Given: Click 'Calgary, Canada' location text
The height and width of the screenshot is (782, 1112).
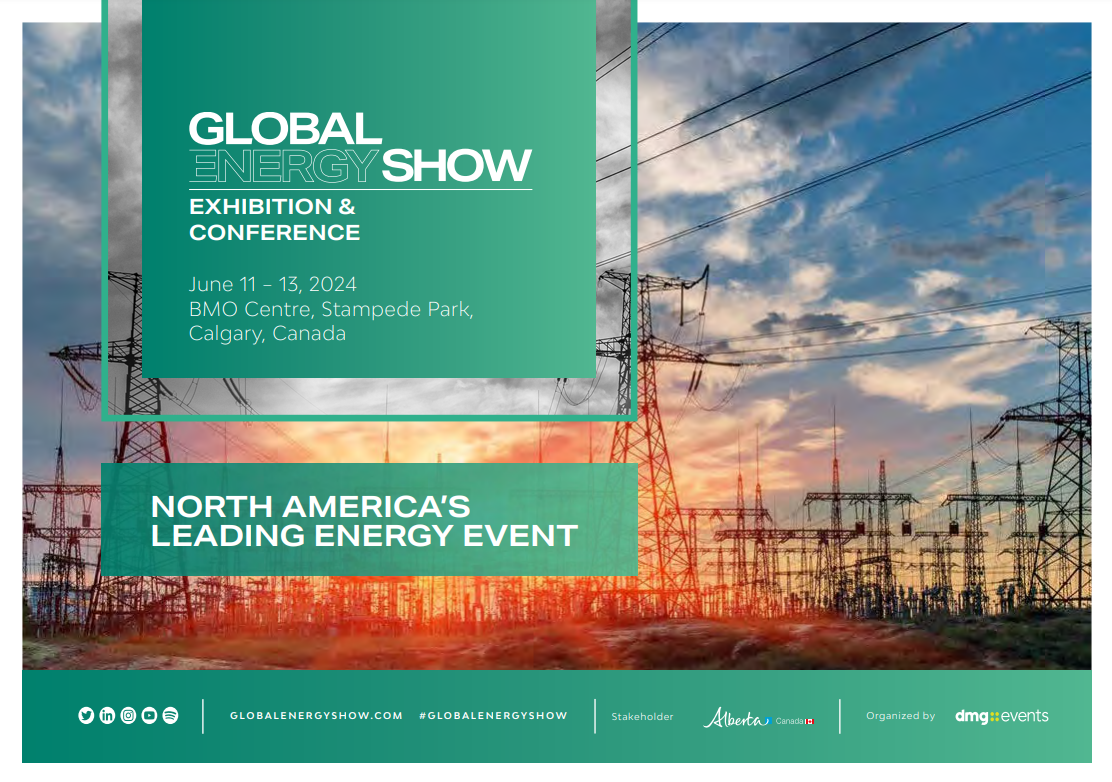Looking at the screenshot, I should (x=267, y=334).
